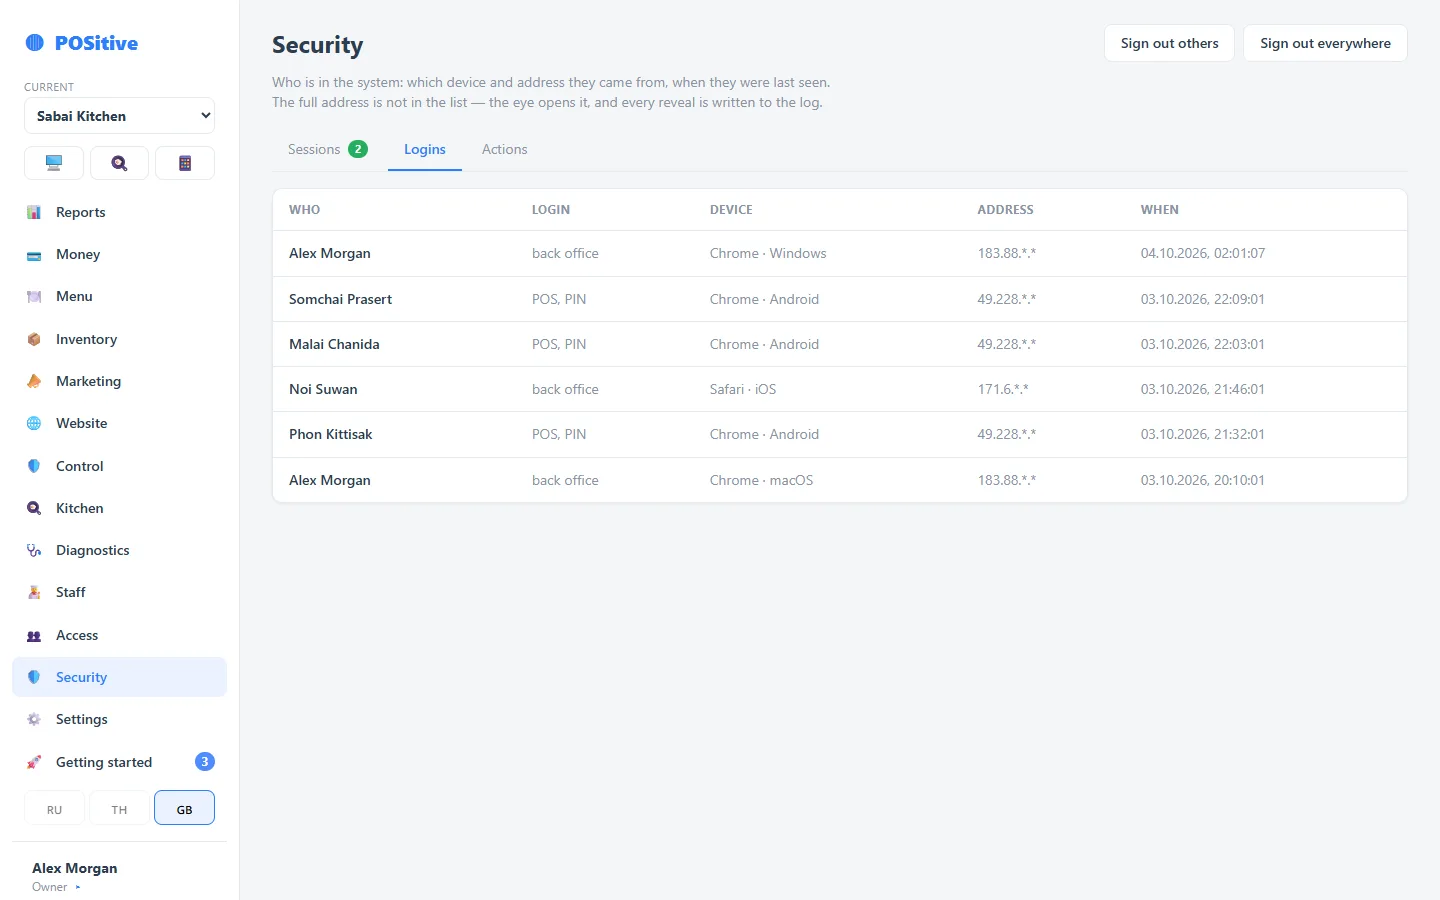The height and width of the screenshot is (900, 1440).
Task: Switch to the Sessions tab
Action: (x=327, y=149)
